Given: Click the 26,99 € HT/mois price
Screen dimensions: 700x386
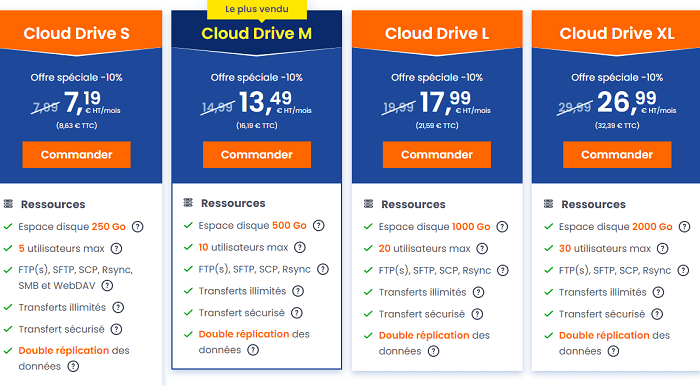Looking at the screenshot, I should (637, 102).
